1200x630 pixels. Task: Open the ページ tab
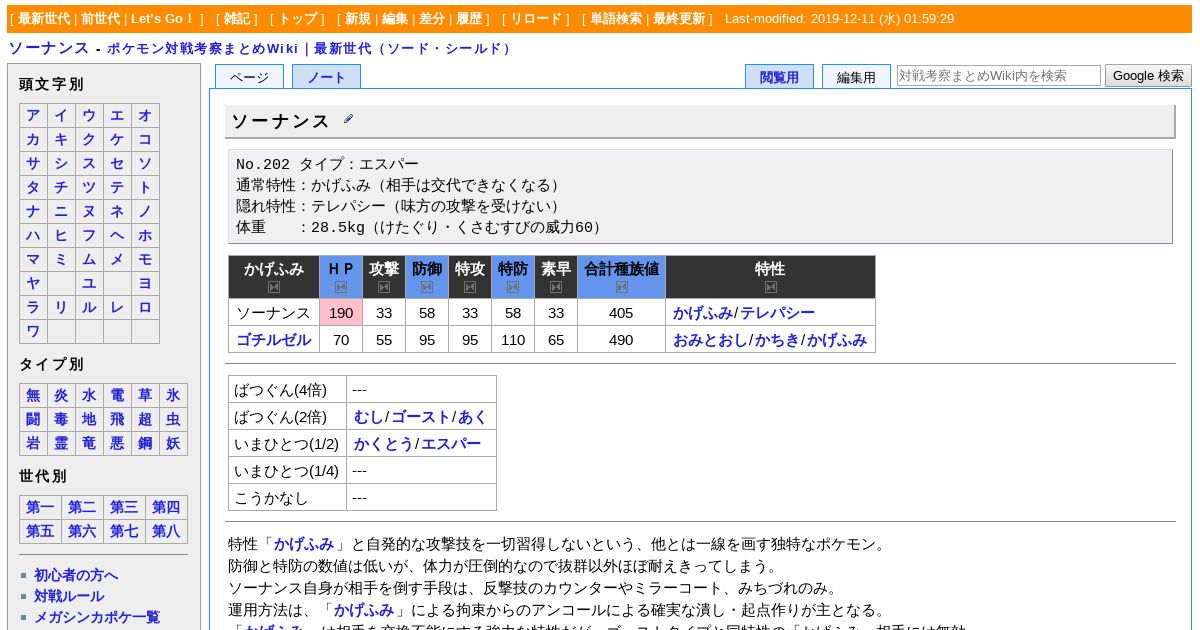click(x=249, y=77)
